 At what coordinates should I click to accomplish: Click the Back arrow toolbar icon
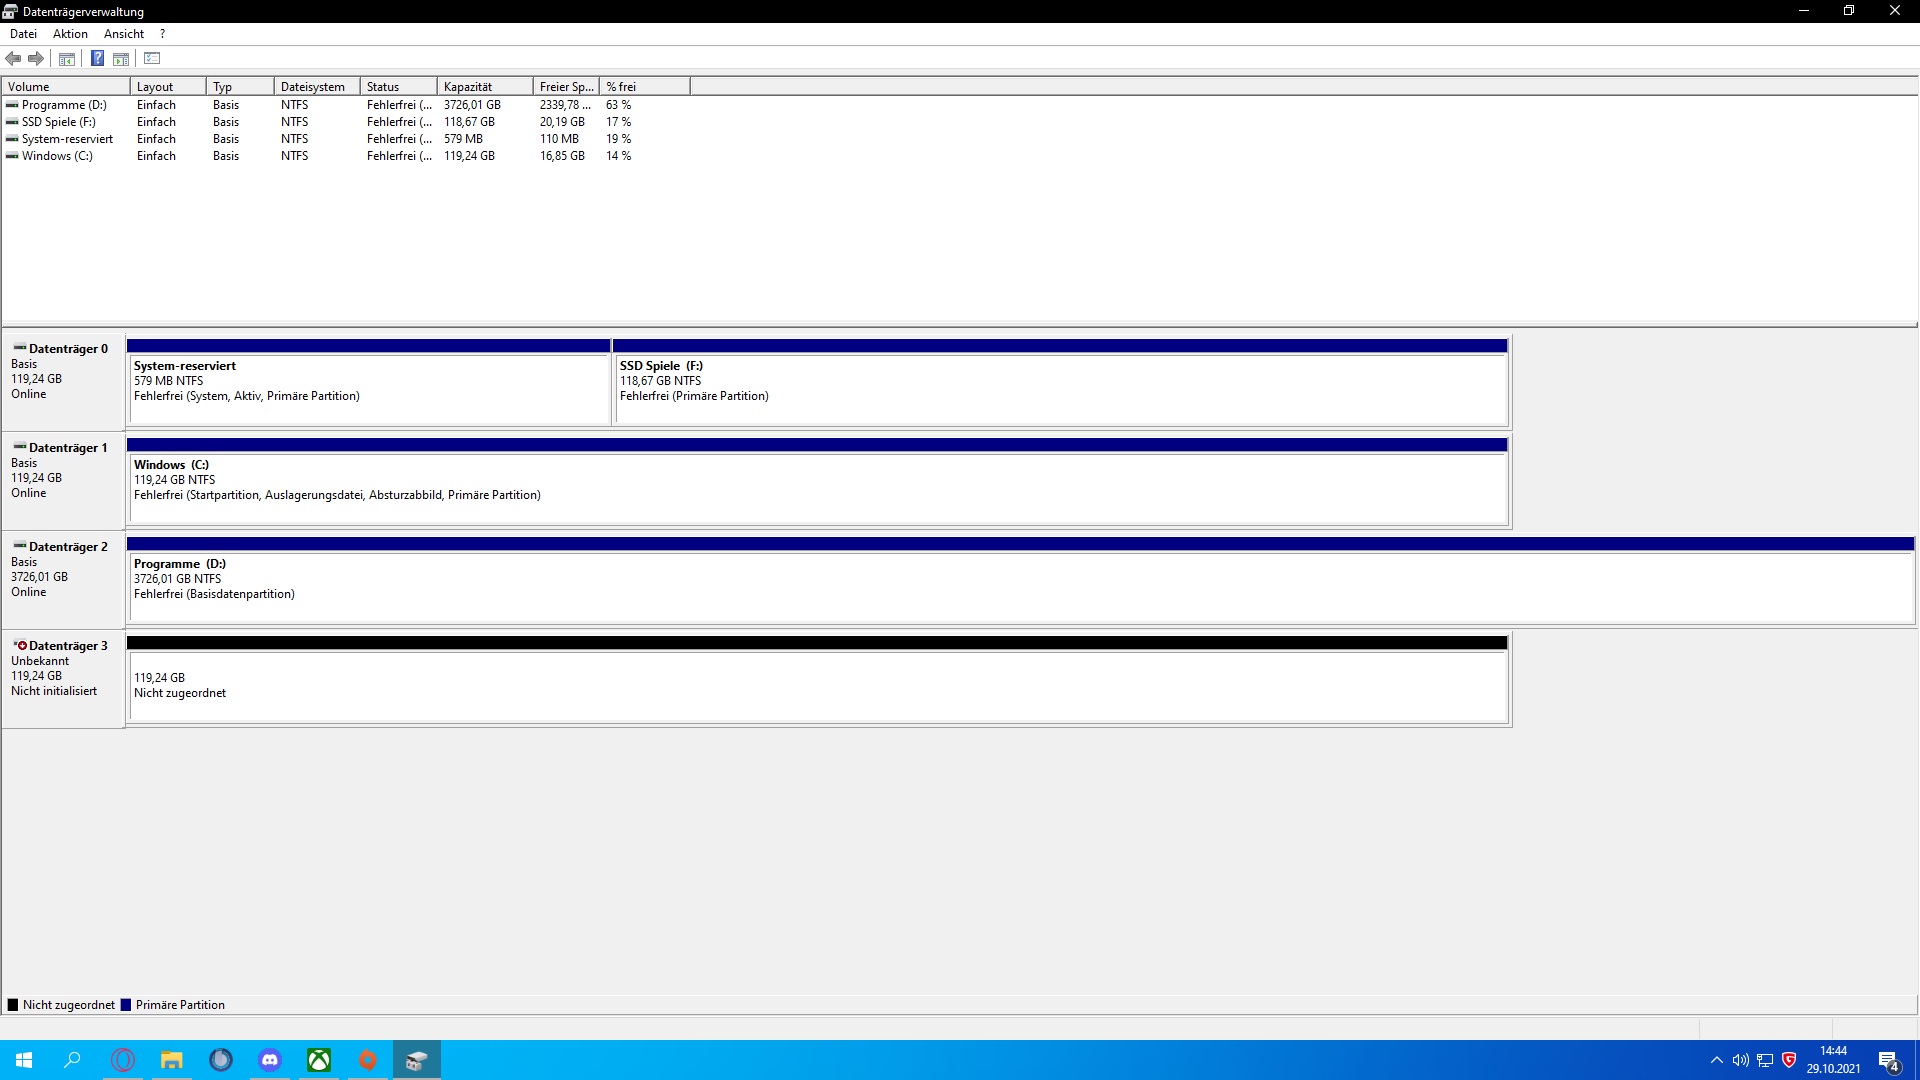[x=14, y=59]
